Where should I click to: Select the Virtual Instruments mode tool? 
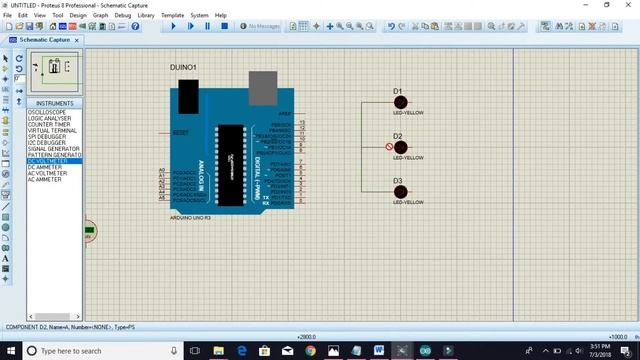(x=5, y=195)
